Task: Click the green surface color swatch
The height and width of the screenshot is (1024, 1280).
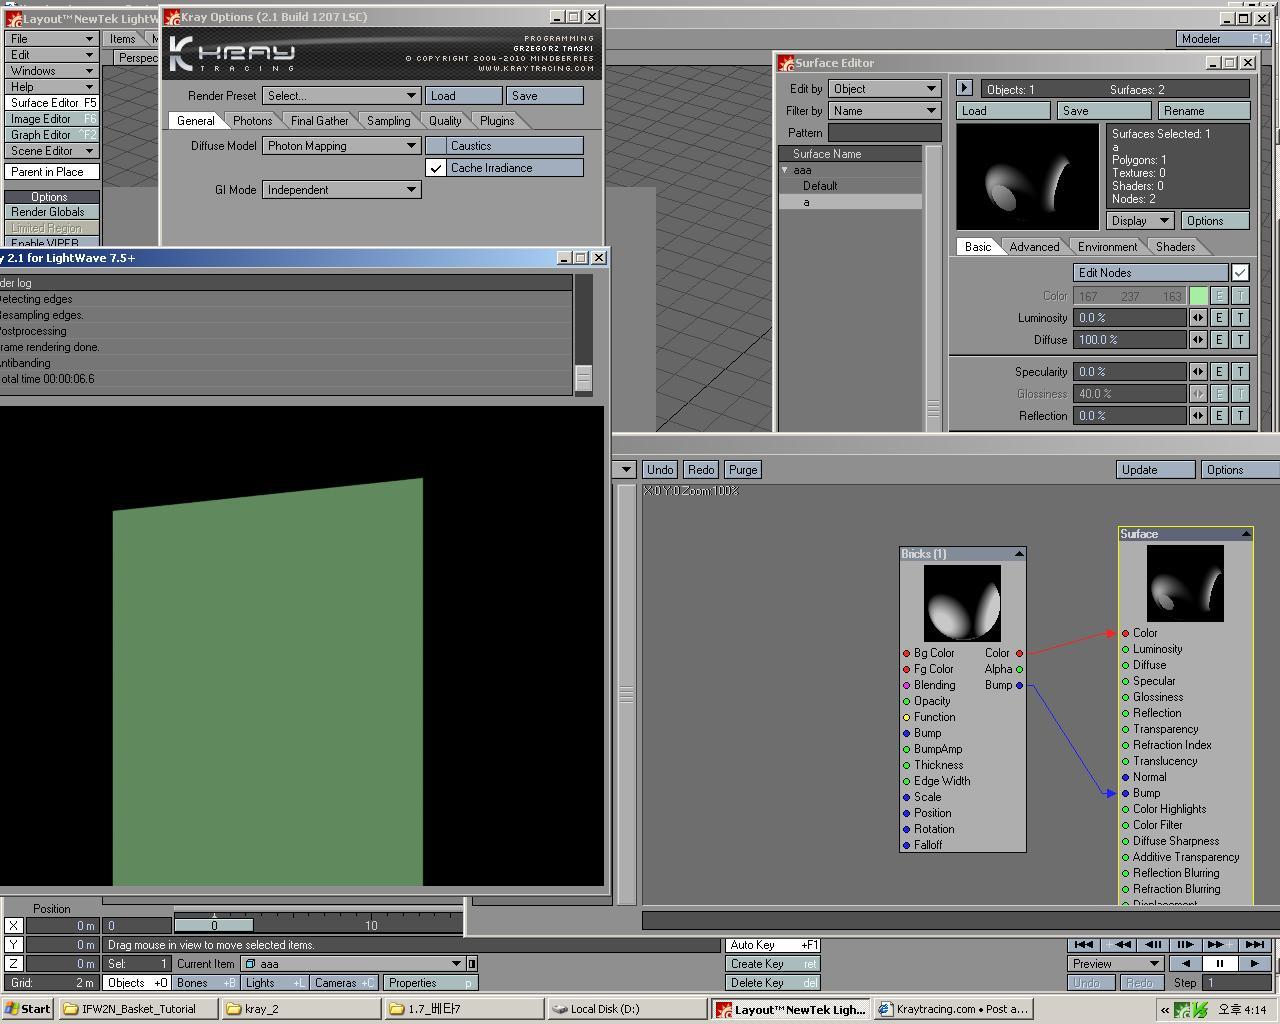Action: [1198, 296]
